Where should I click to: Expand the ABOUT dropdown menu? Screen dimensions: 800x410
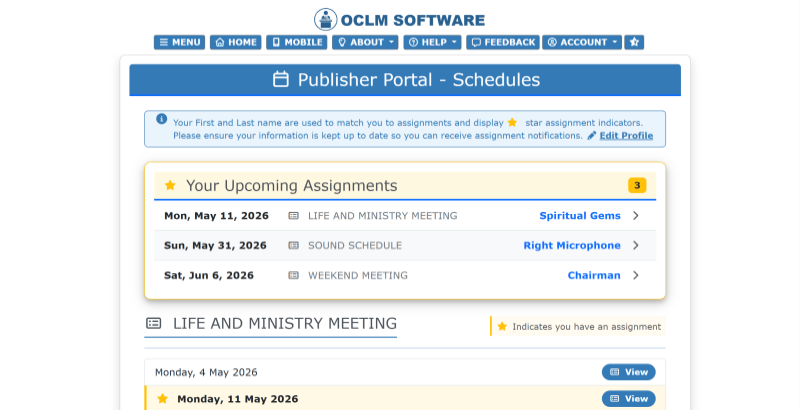[x=365, y=42]
